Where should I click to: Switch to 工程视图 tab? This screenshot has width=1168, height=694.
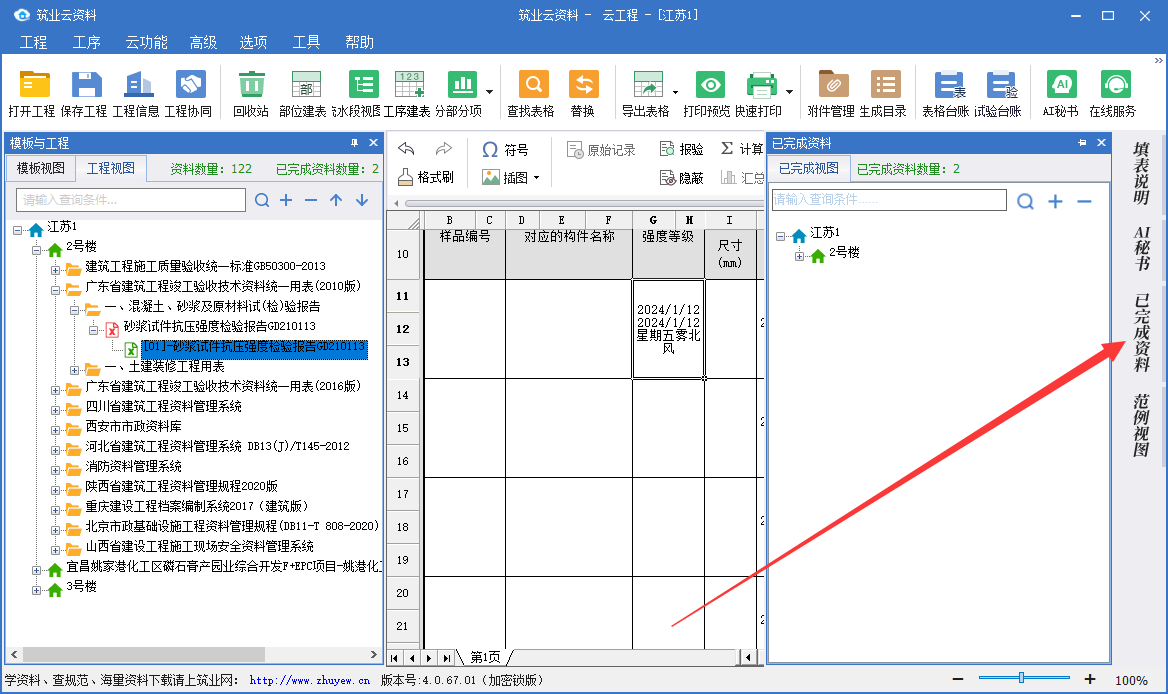point(111,168)
